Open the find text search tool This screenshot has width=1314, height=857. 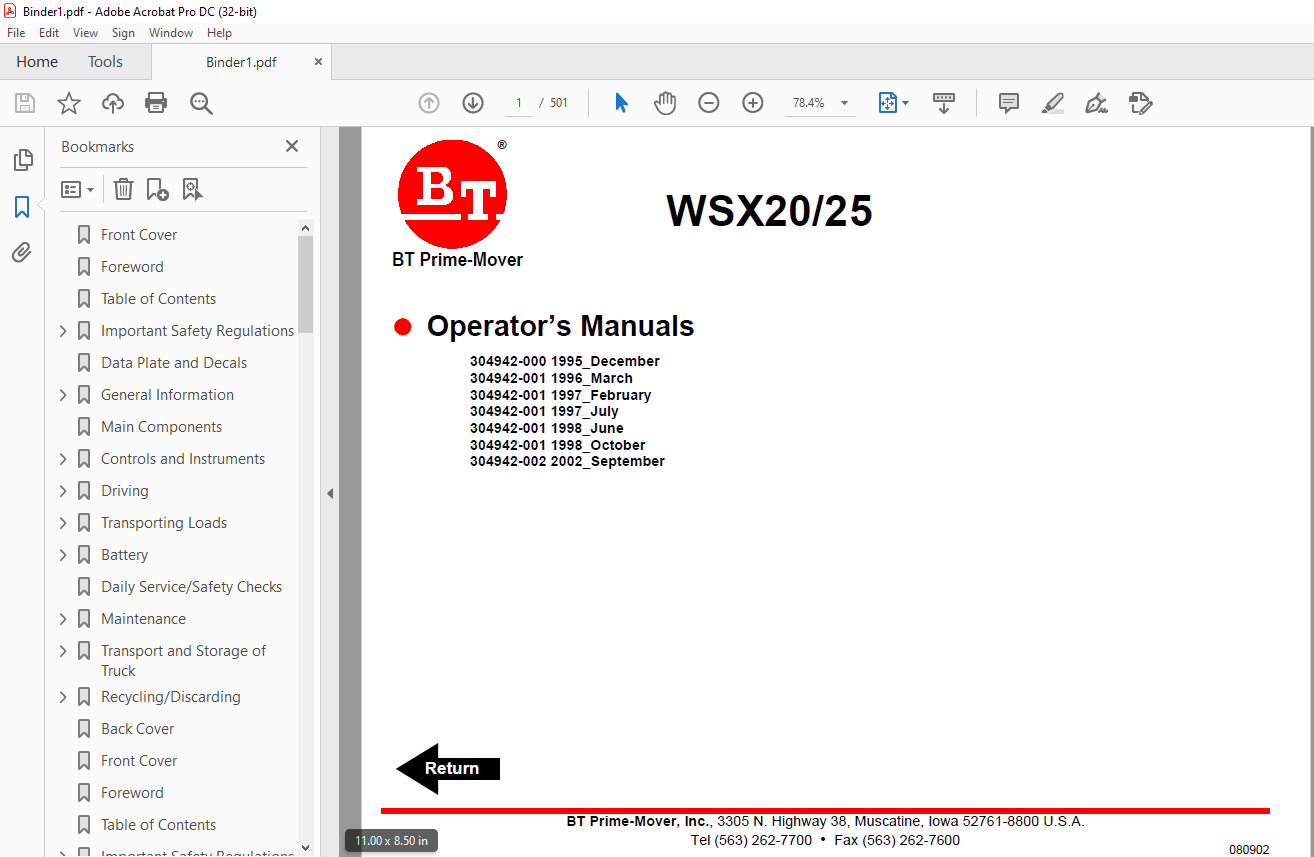(201, 103)
